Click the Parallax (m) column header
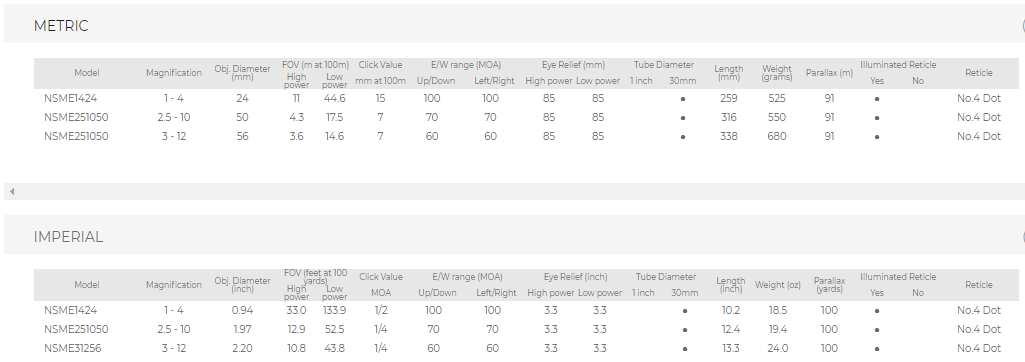 [x=829, y=73]
